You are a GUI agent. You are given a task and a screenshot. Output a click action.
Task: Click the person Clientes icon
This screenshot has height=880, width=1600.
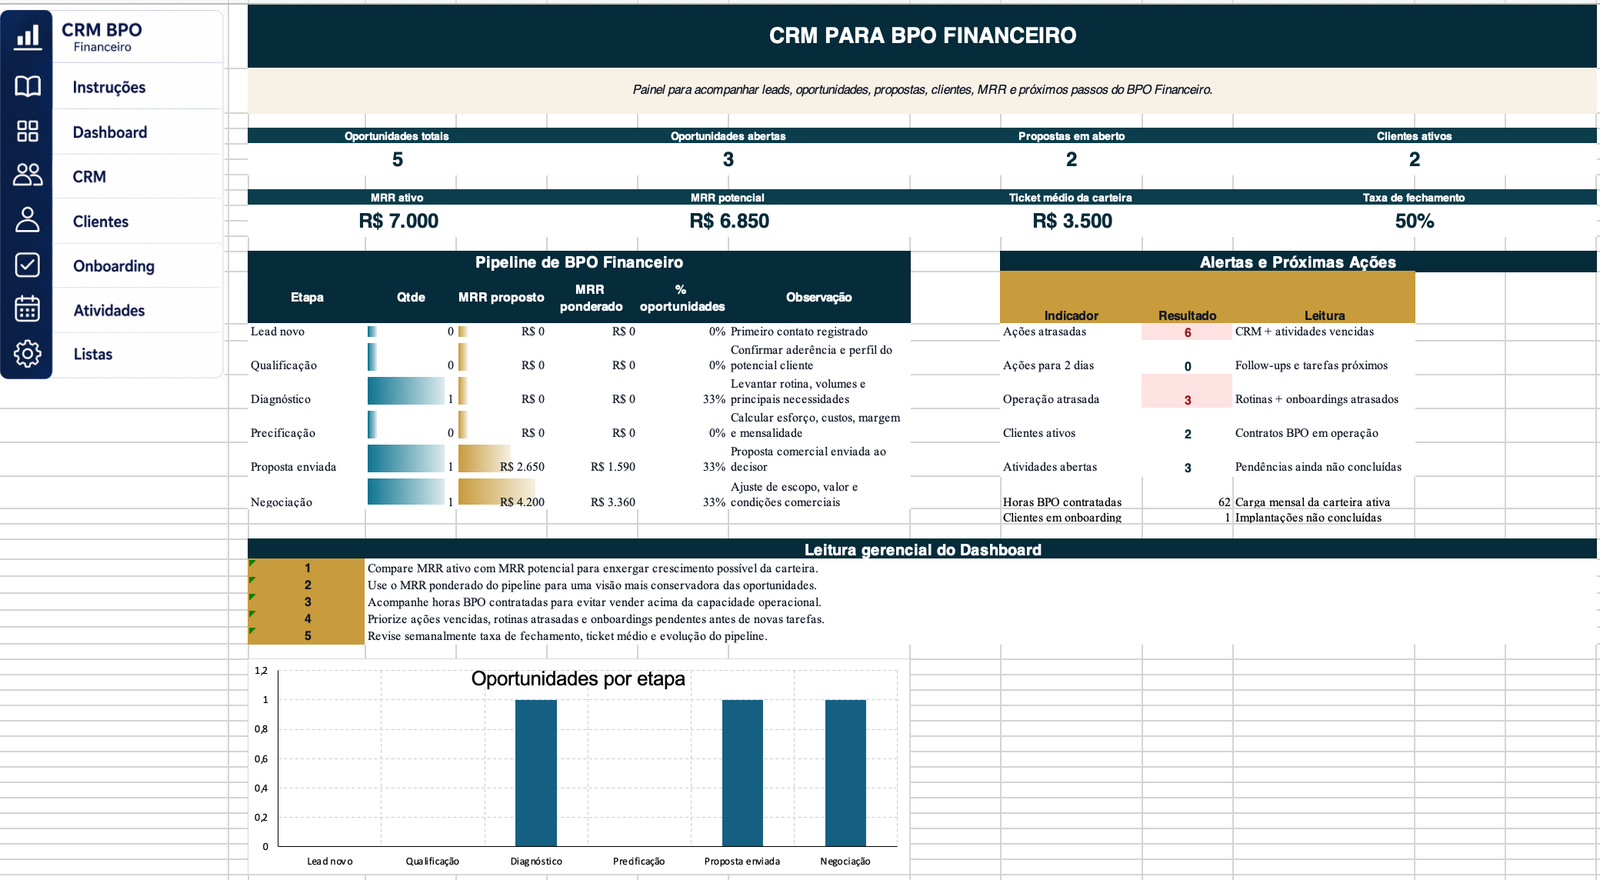point(27,220)
